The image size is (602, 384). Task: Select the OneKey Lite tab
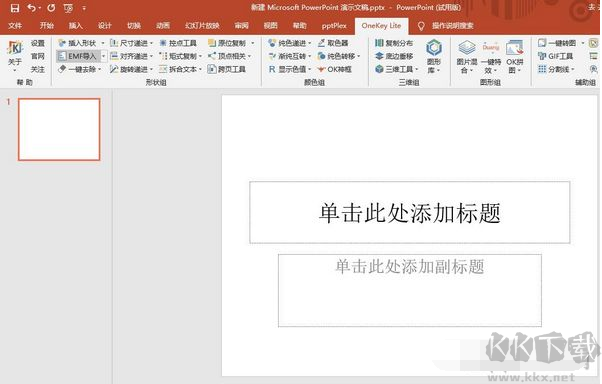(381, 26)
